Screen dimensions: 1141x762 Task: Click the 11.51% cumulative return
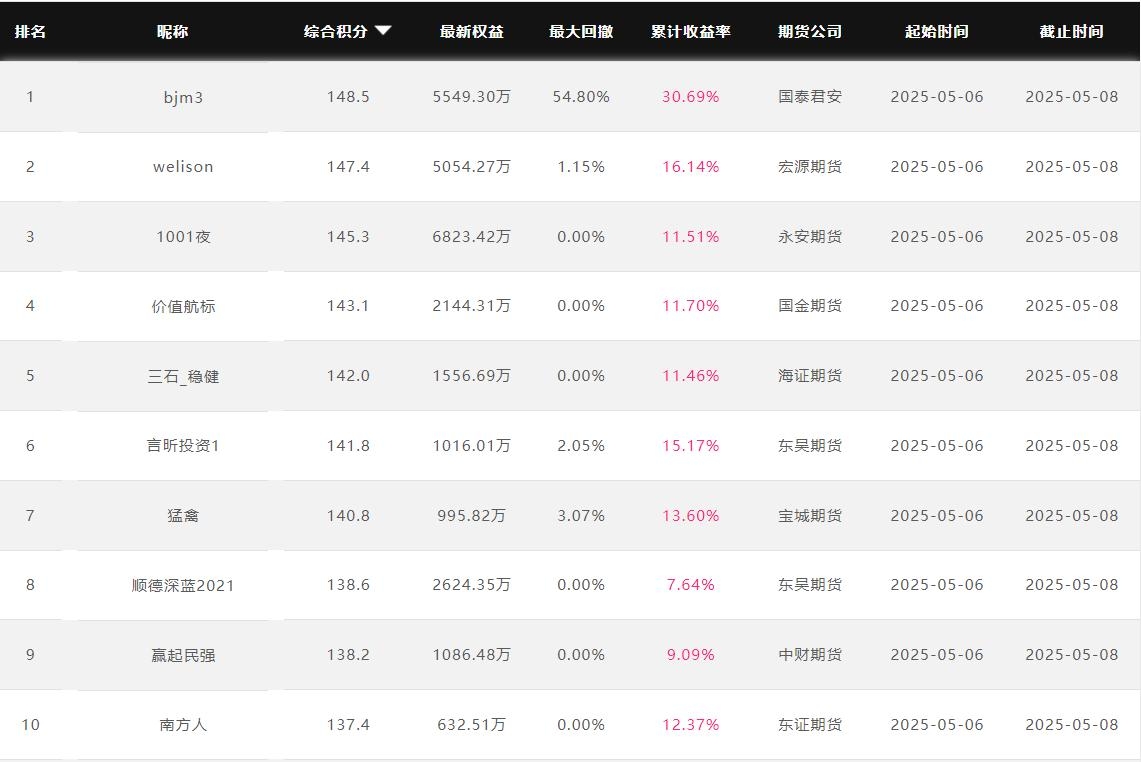click(691, 237)
